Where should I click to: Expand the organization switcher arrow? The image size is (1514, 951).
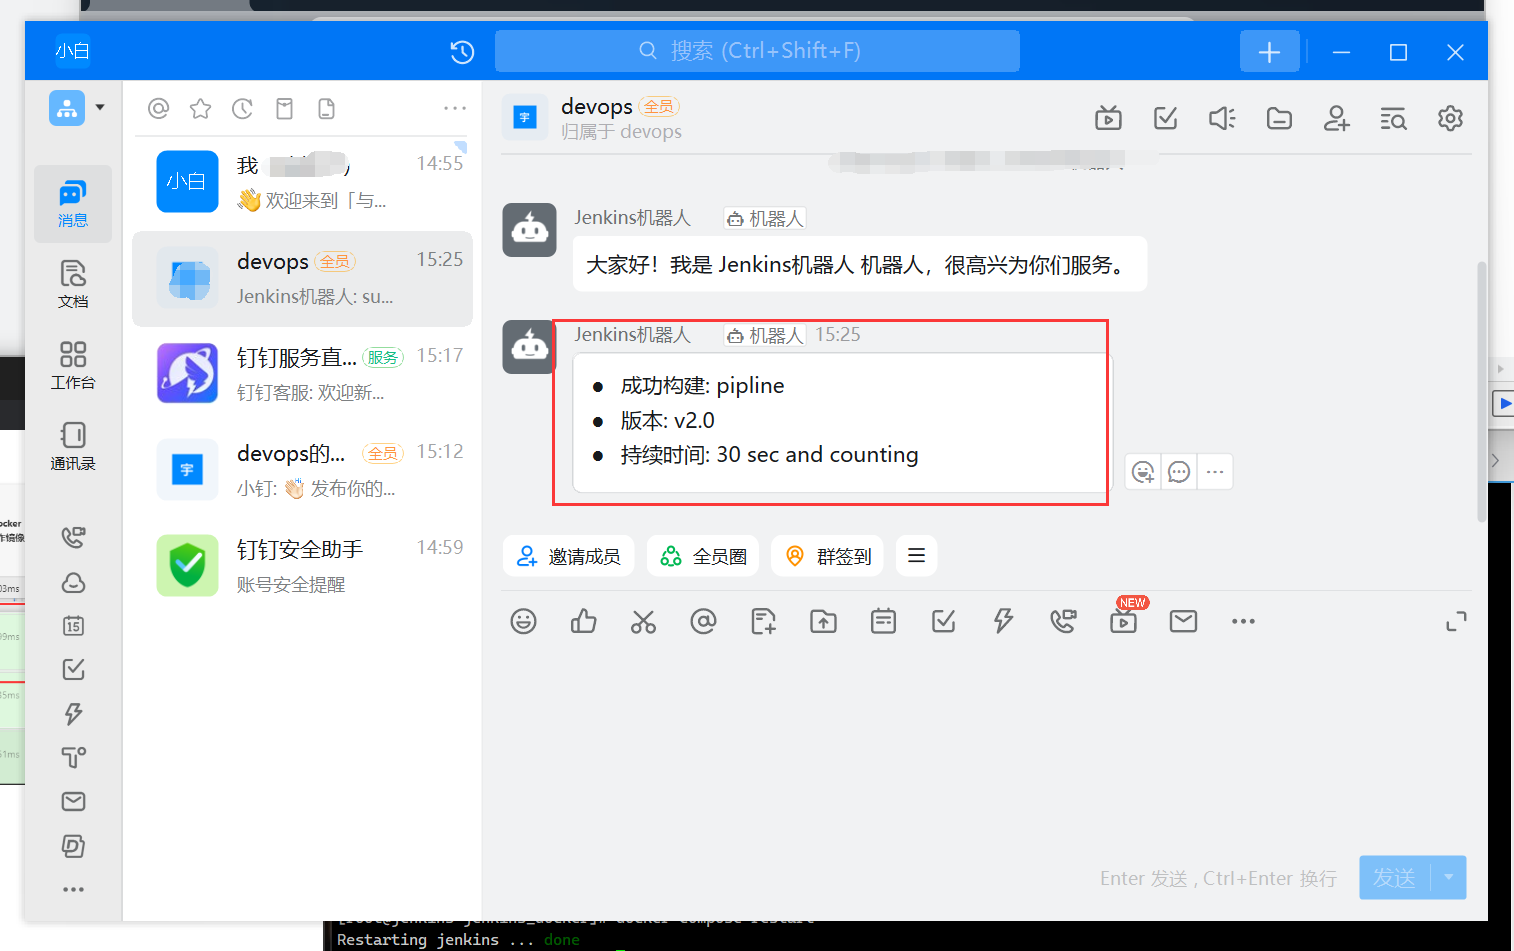click(x=100, y=107)
